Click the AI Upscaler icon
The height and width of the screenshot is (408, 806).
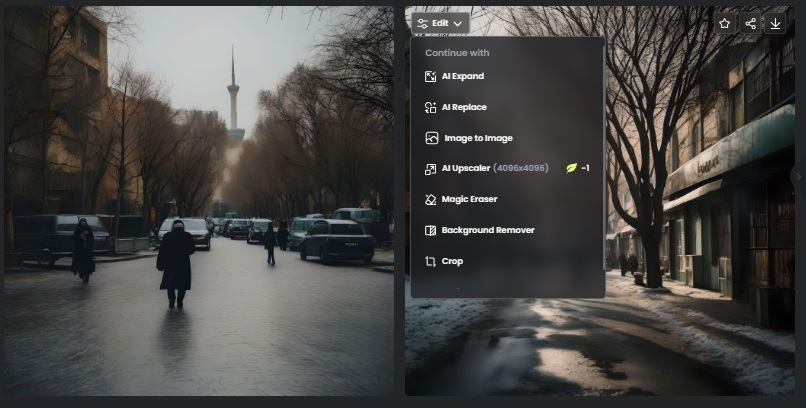tap(431, 169)
